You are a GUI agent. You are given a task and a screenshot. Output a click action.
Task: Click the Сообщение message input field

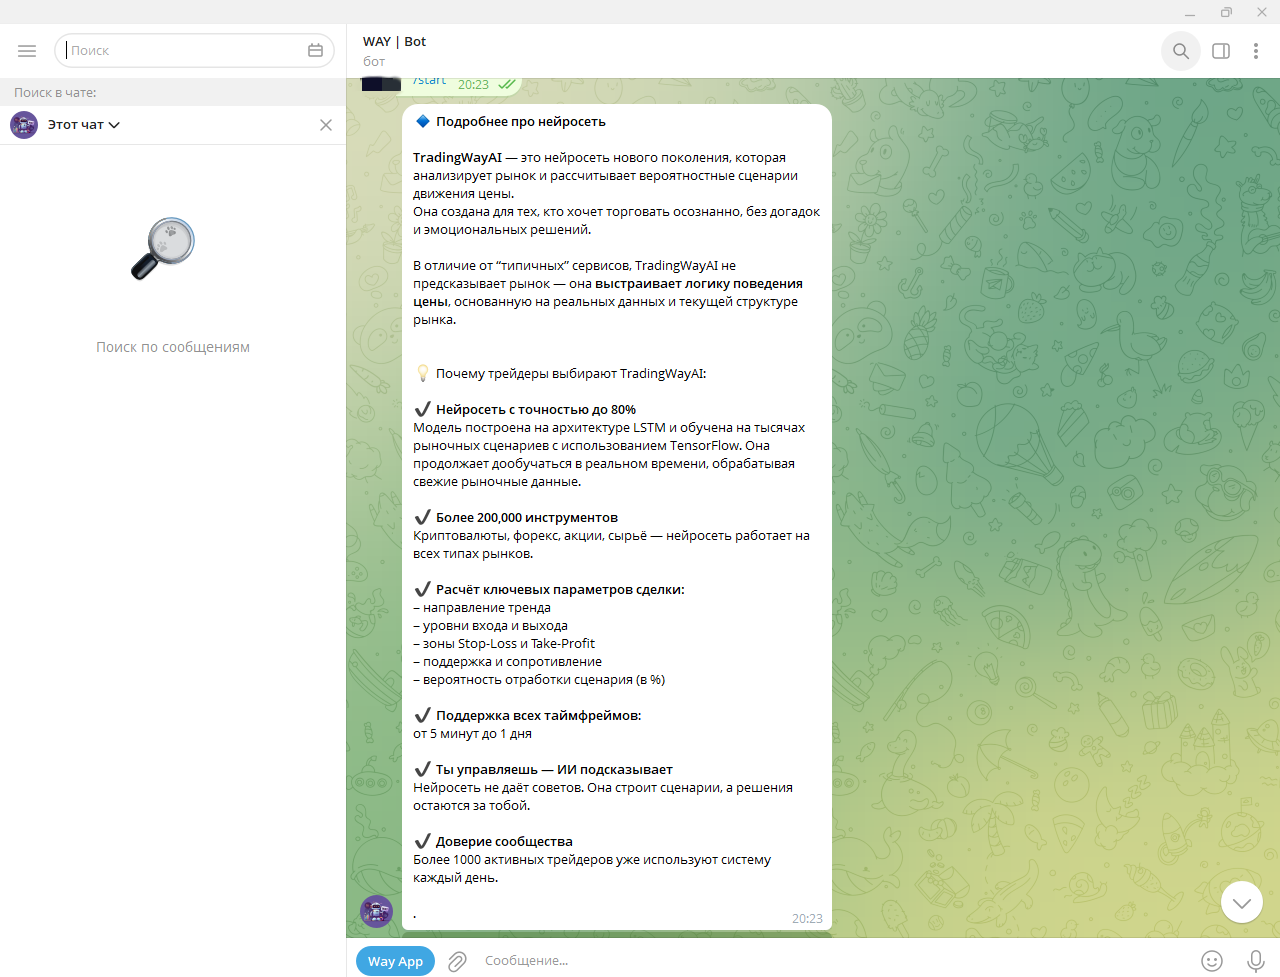600,960
